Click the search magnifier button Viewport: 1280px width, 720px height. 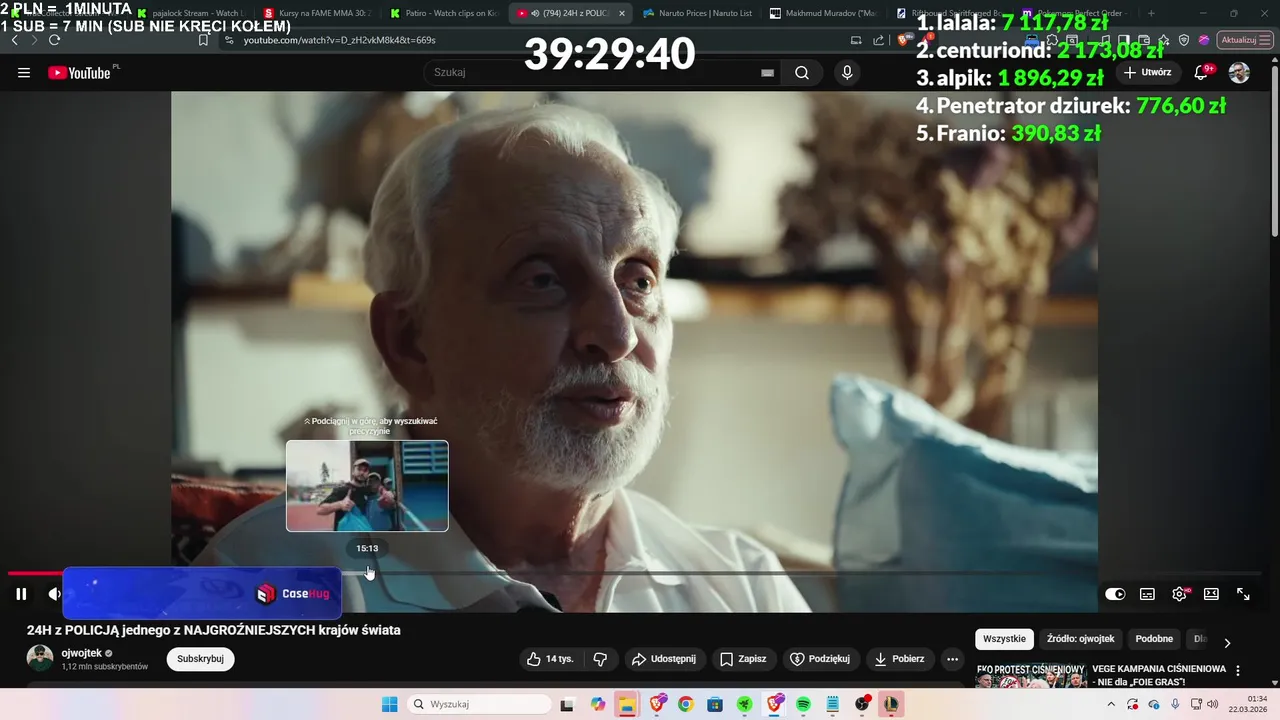pyautogui.click(x=802, y=72)
